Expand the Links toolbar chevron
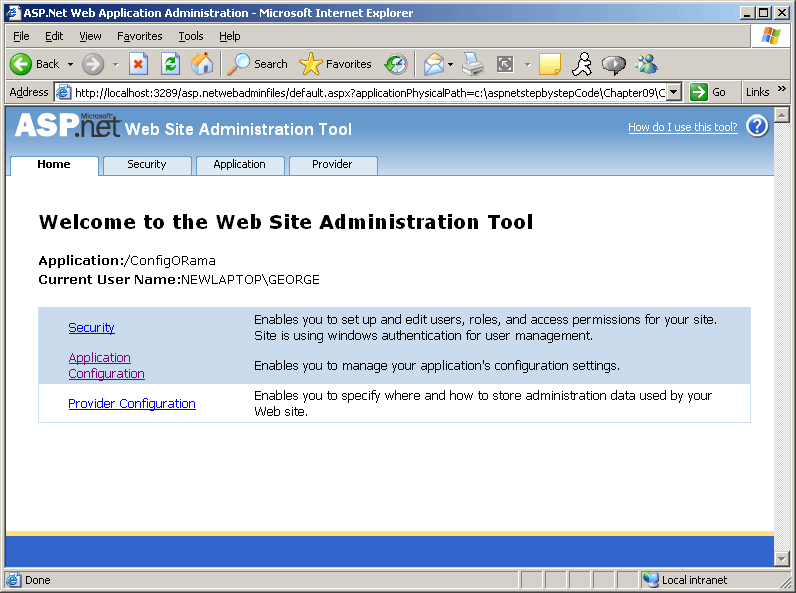Image resolution: width=796 pixels, height=593 pixels. [x=782, y=90]
